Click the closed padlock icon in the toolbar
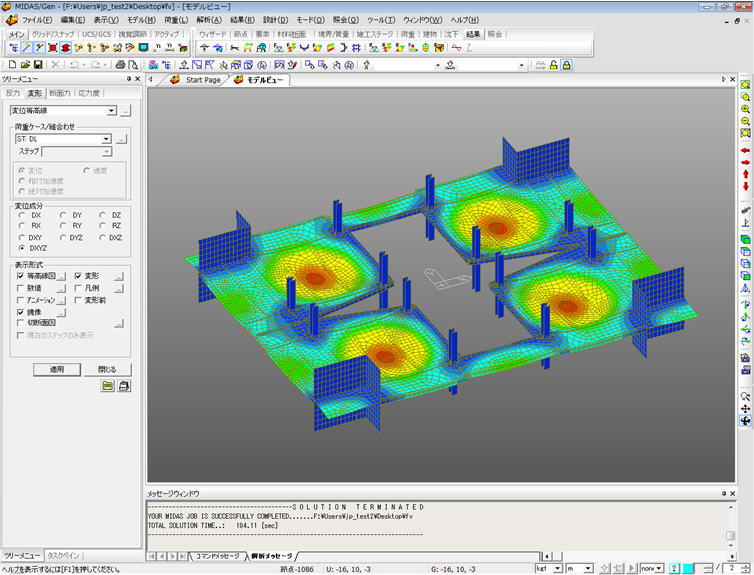The height and width of the screenshot is (575, 754). (566, 65)
